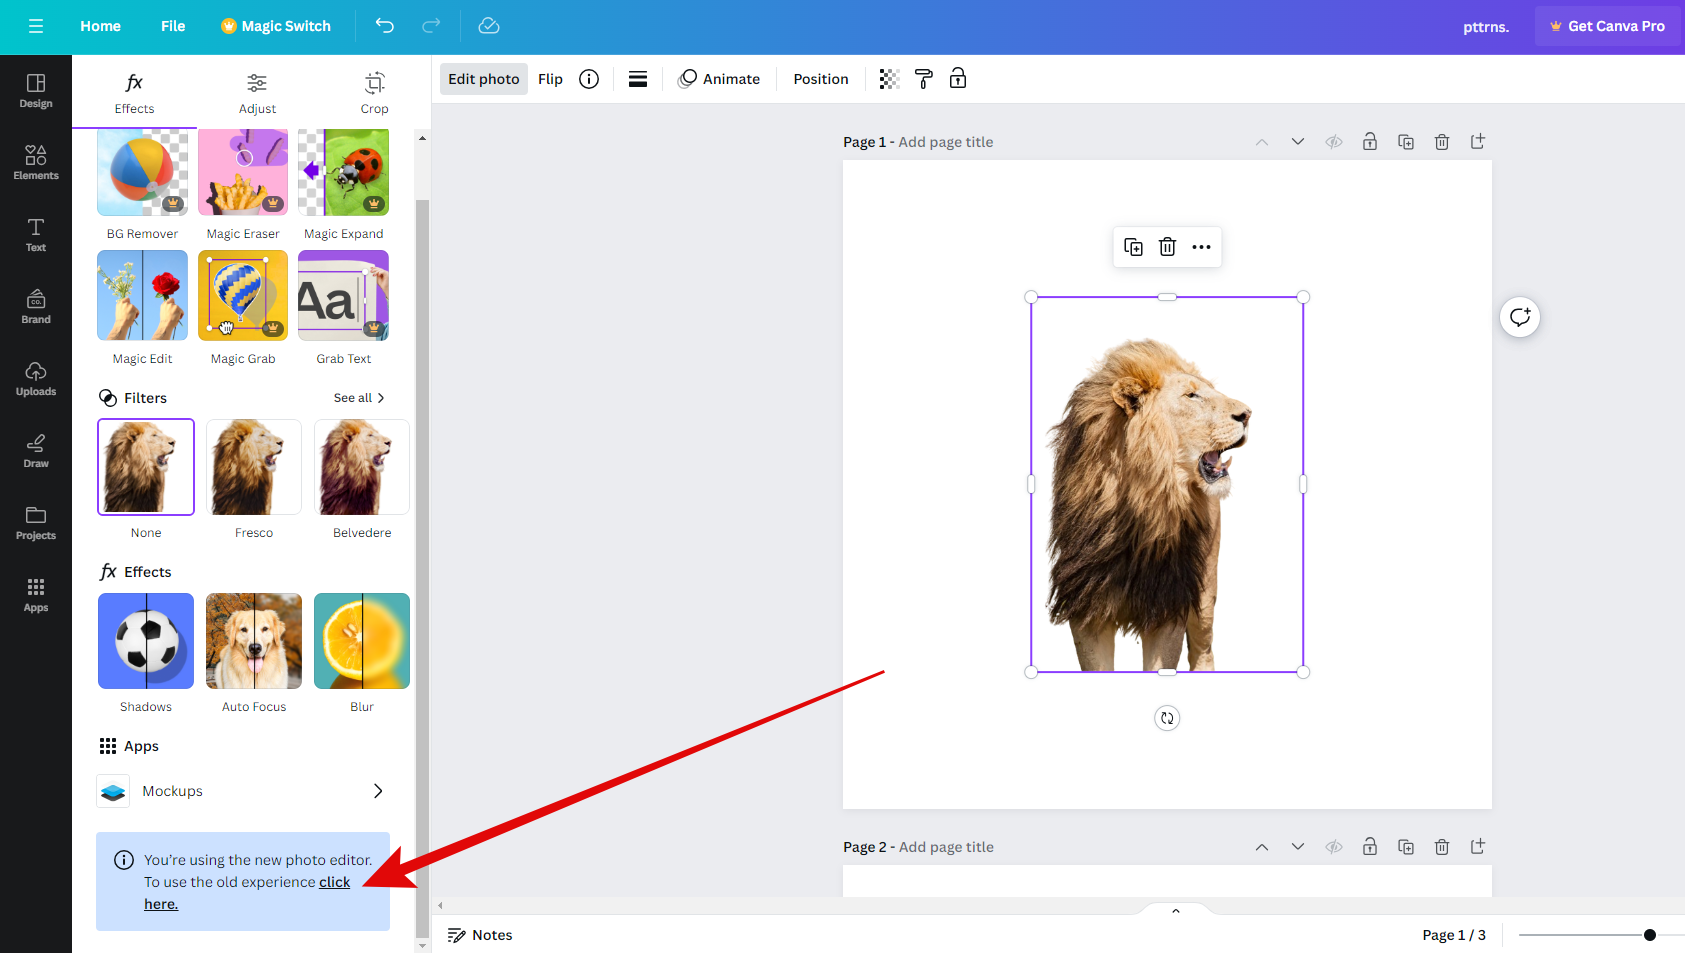Switch to the Crop tab
This screenshot has height=953, width=1685.
click(374, 93)
